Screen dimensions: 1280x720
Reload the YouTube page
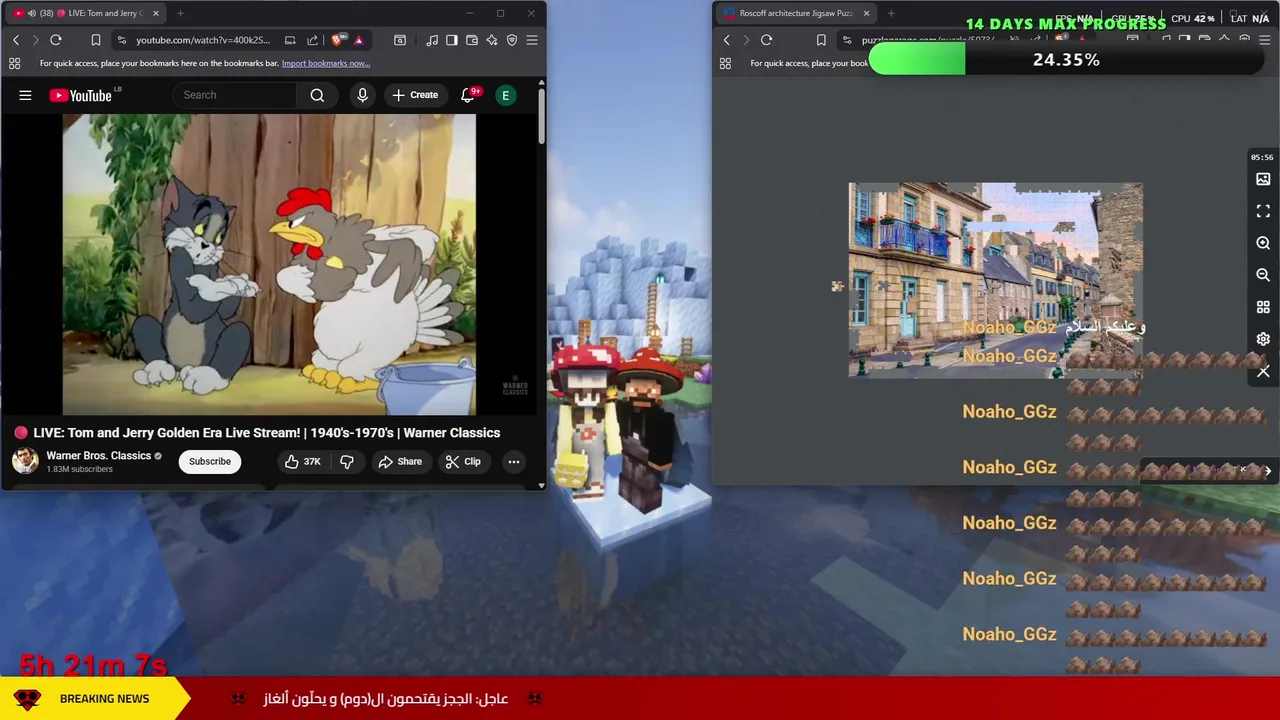(x=56, y=40)
